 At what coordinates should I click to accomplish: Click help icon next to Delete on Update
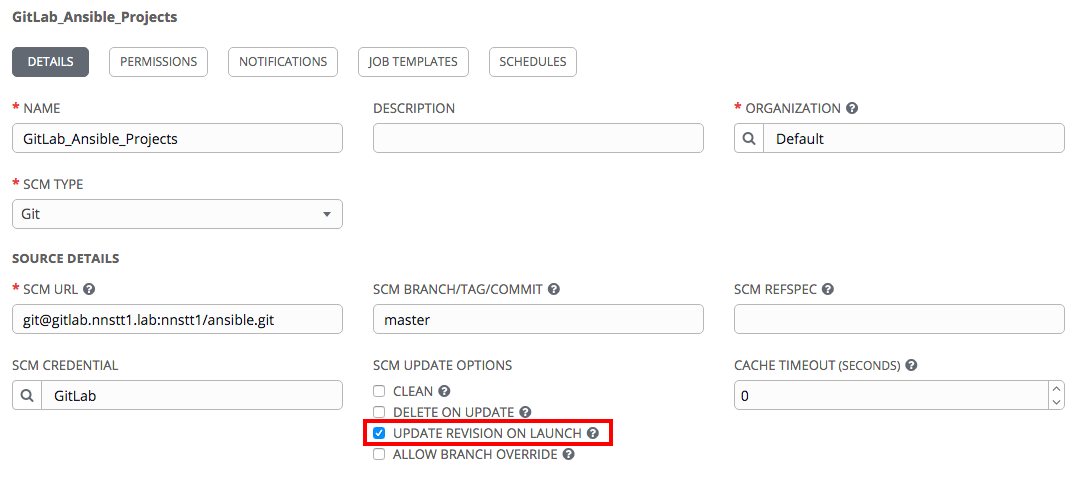coord(525,412)
